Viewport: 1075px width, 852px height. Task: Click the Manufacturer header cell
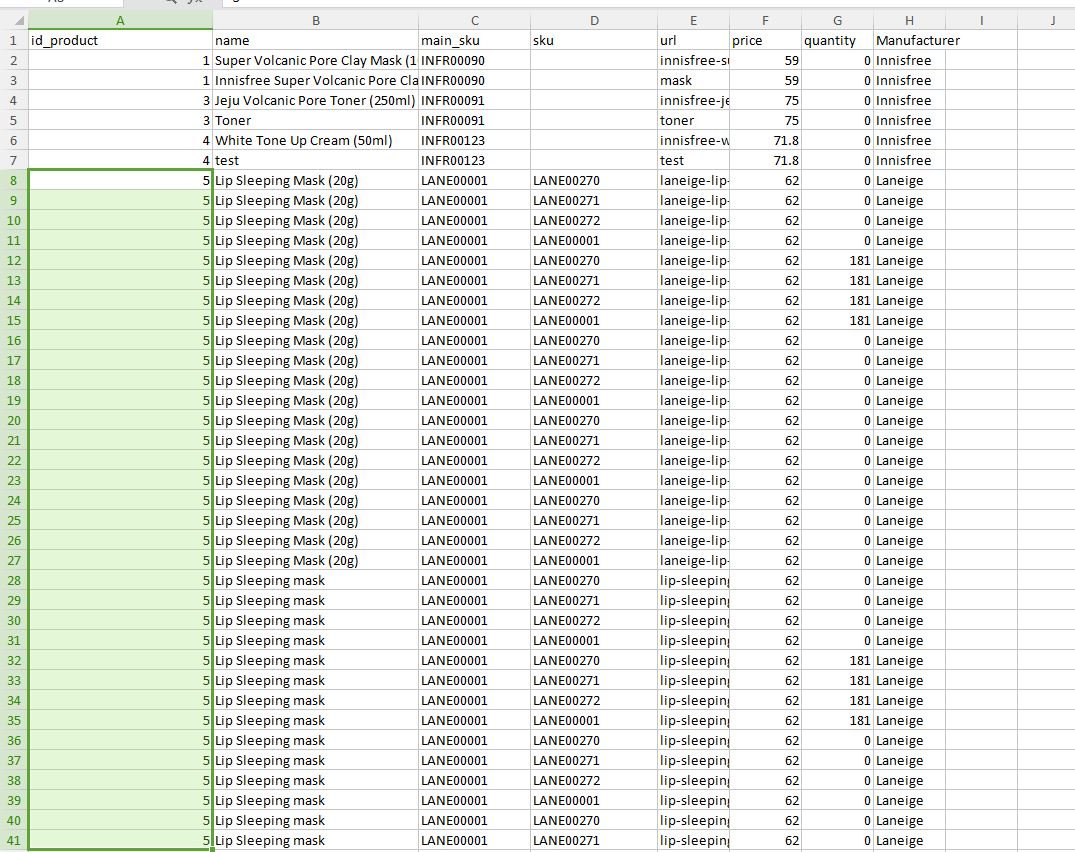click(909, 40)
